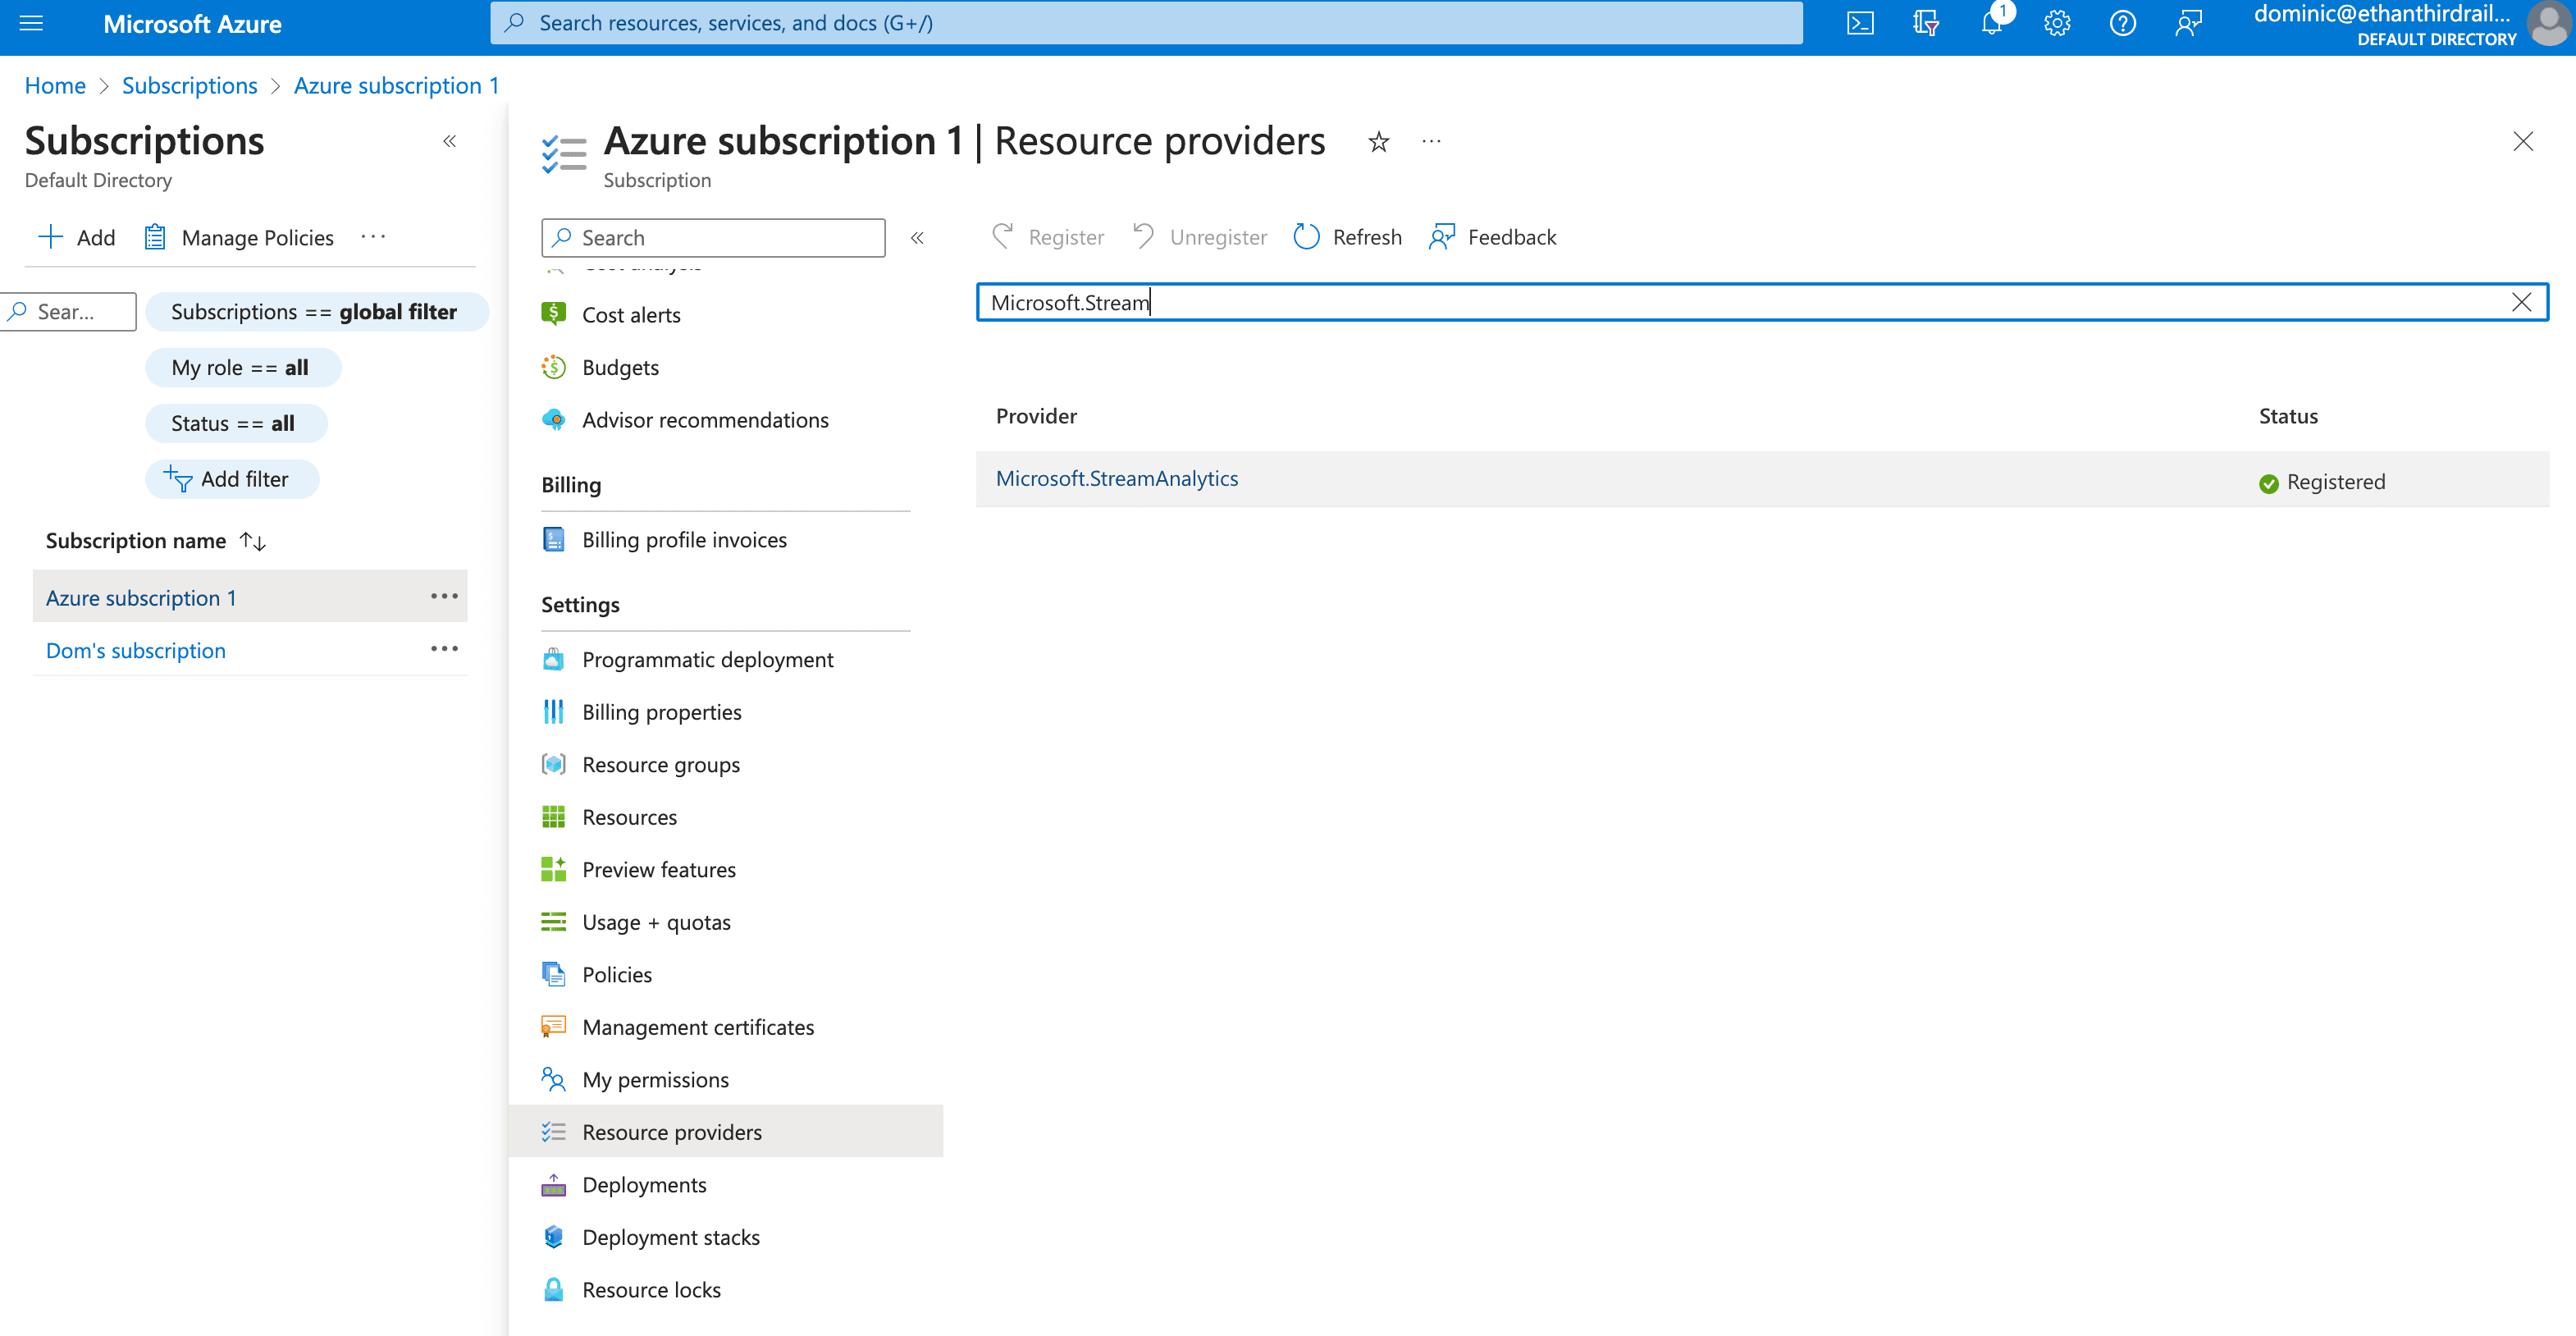
Task: Open Manage Policies
Action: [239, 237]
